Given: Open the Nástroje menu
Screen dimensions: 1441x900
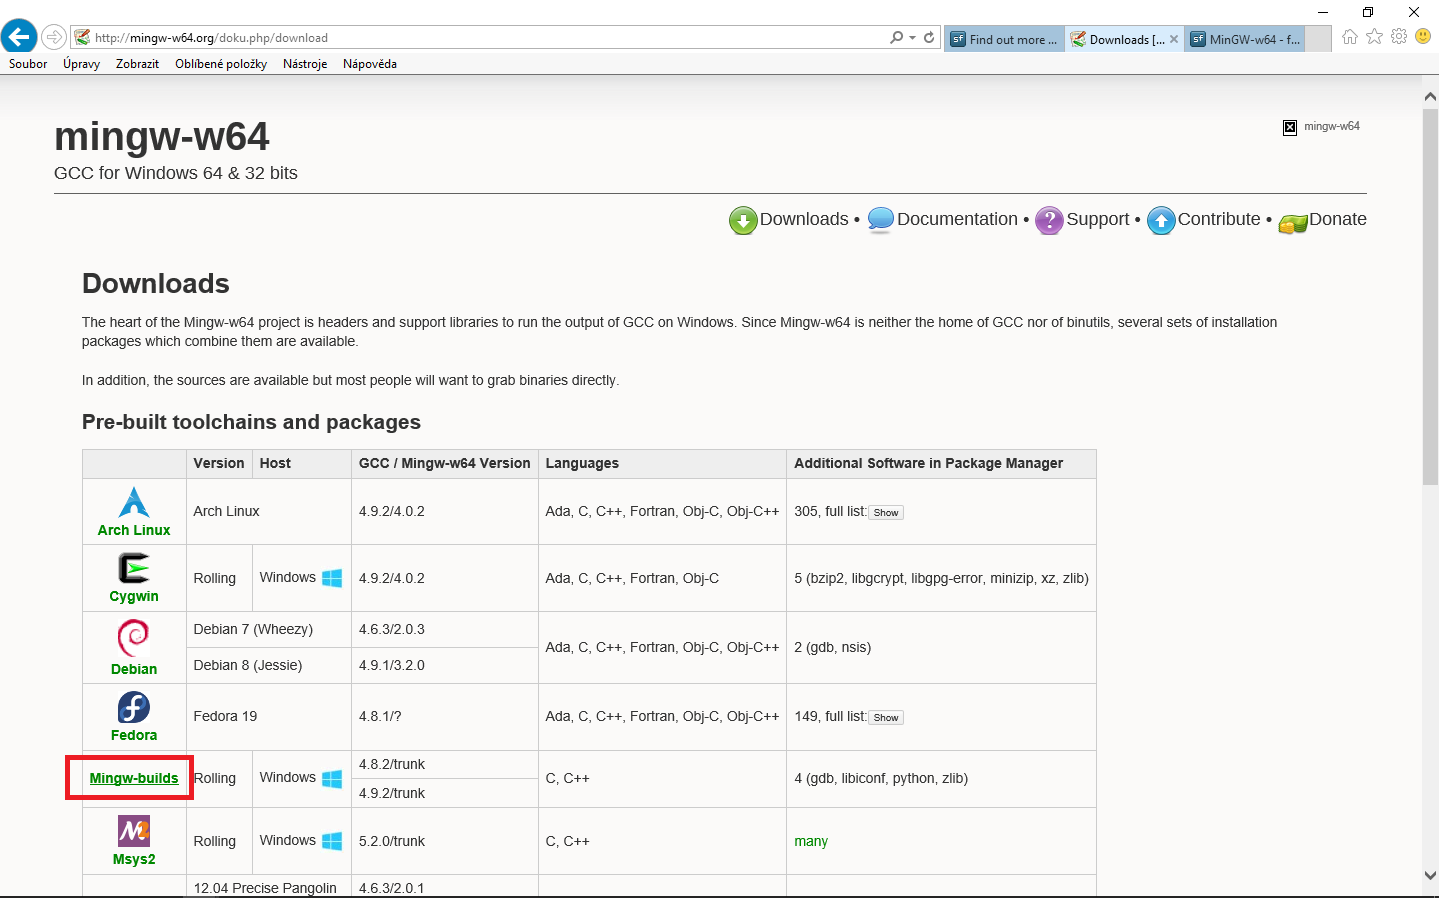Looking at the screenshot, I should pos(304,63).
